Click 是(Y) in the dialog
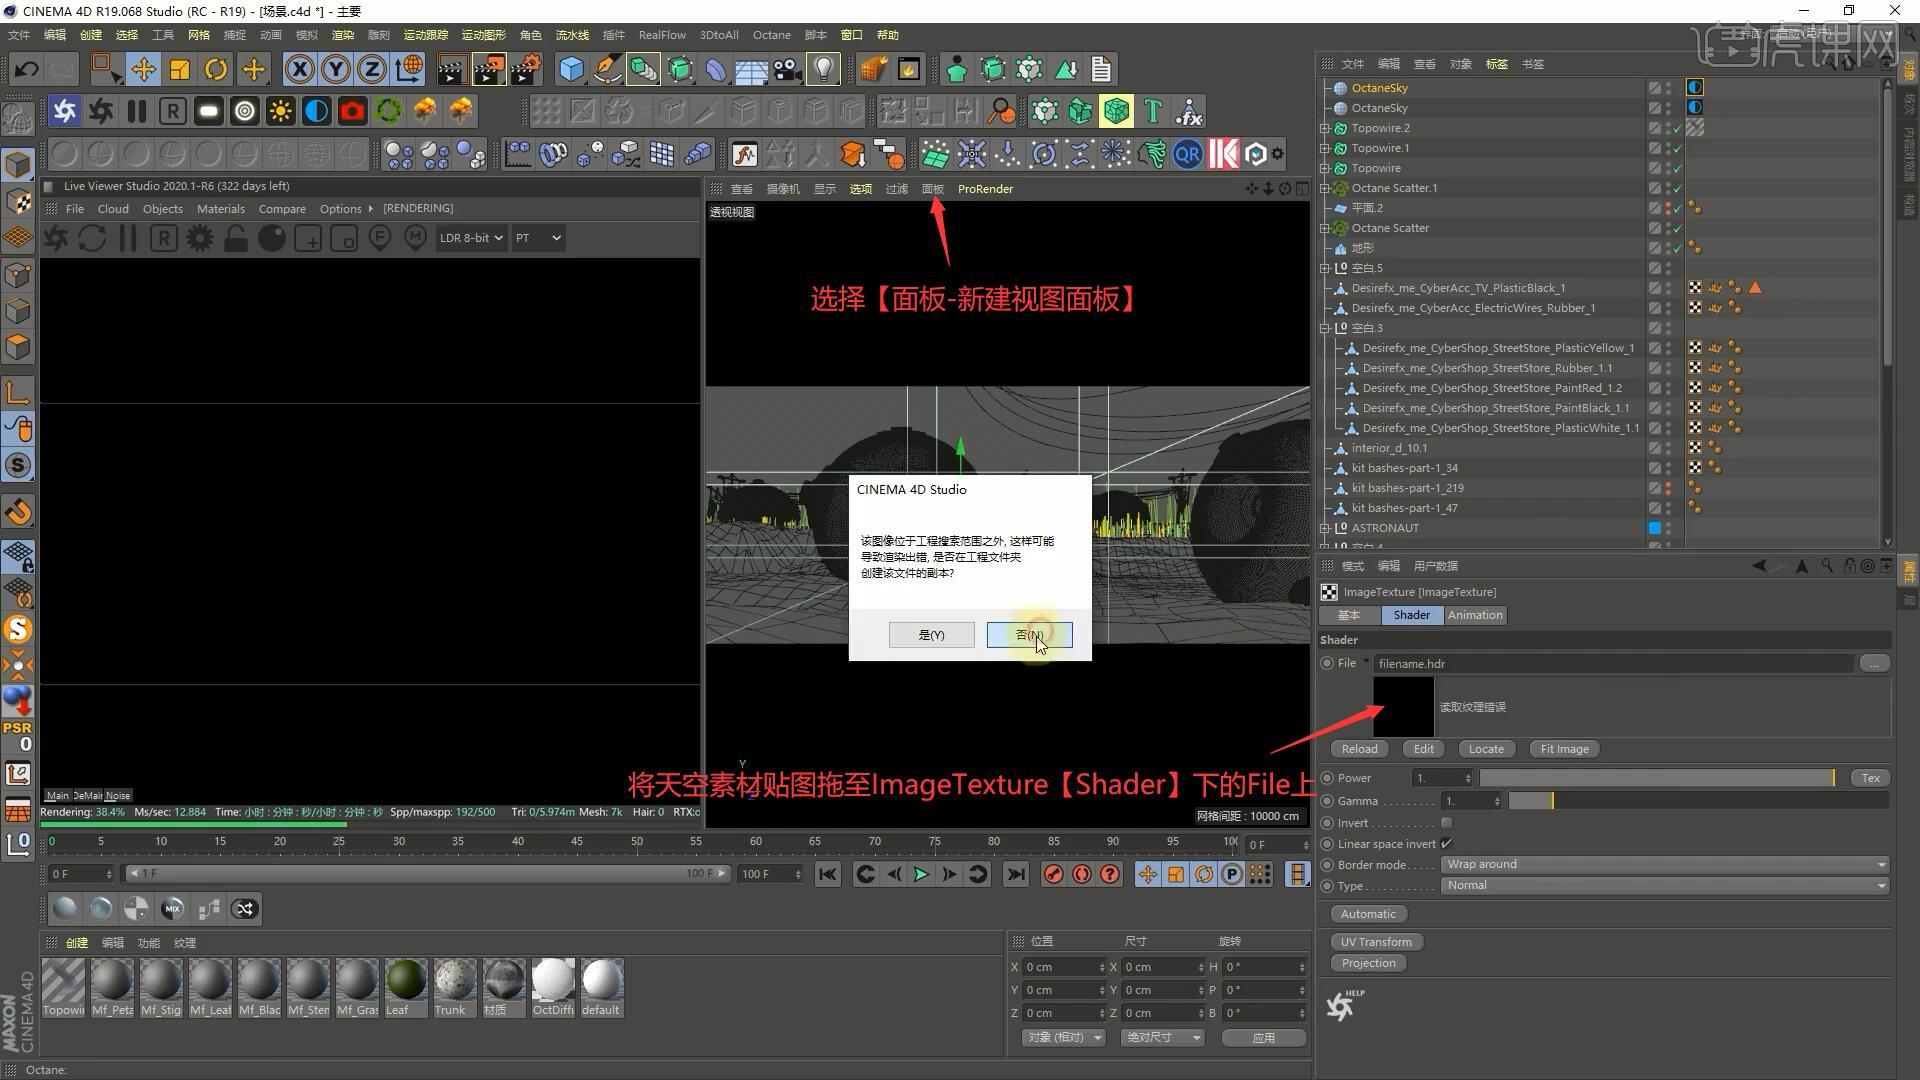Screen dimensions: 1920x1080 (931, 635)
